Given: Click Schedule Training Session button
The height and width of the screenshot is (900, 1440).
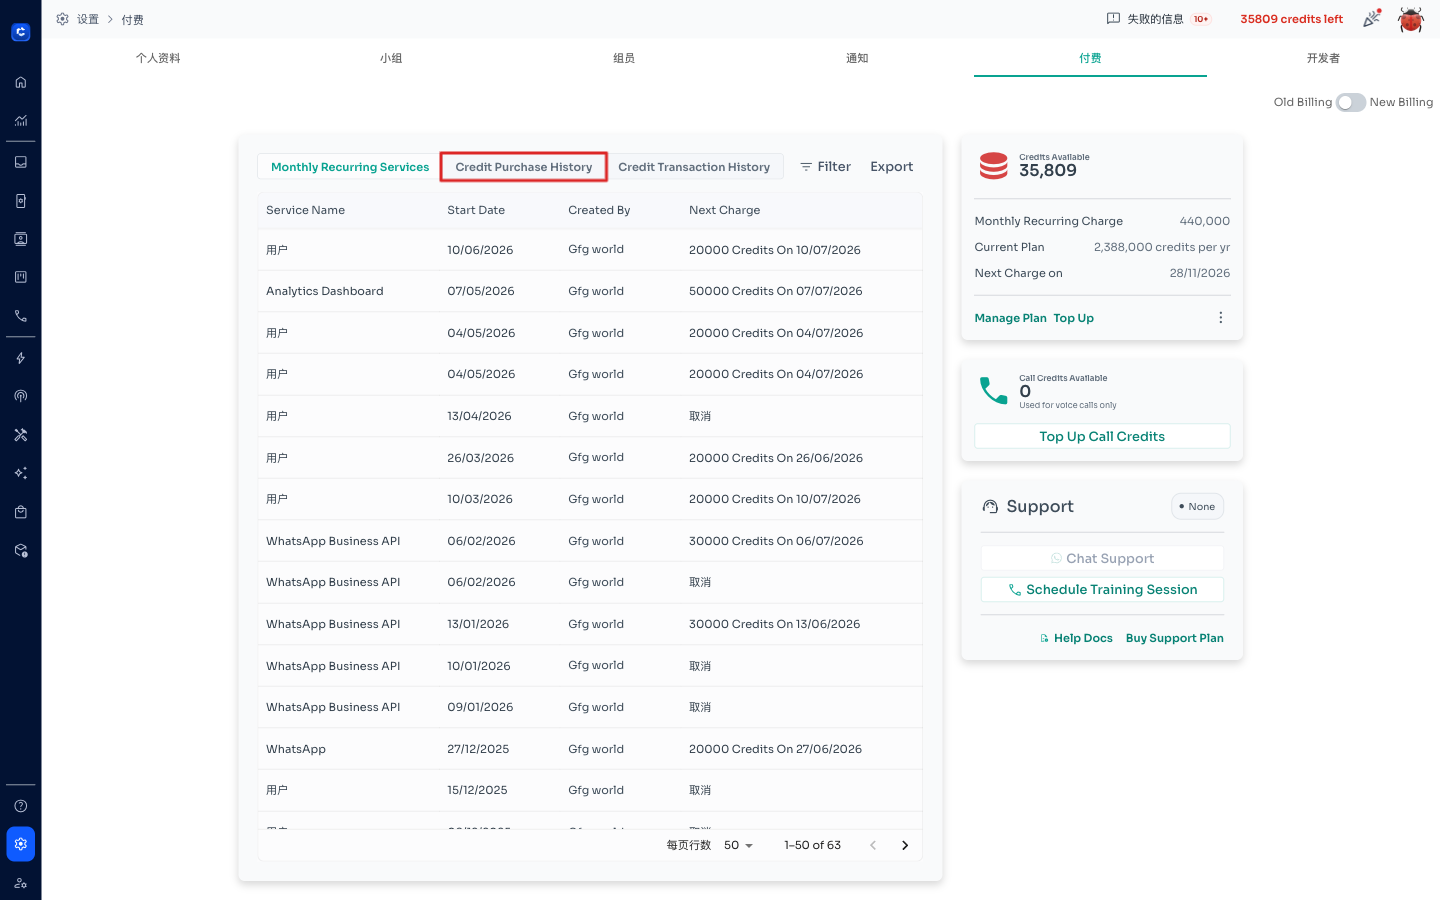Looking at the screenshot, I should (x=1102, y=590).
